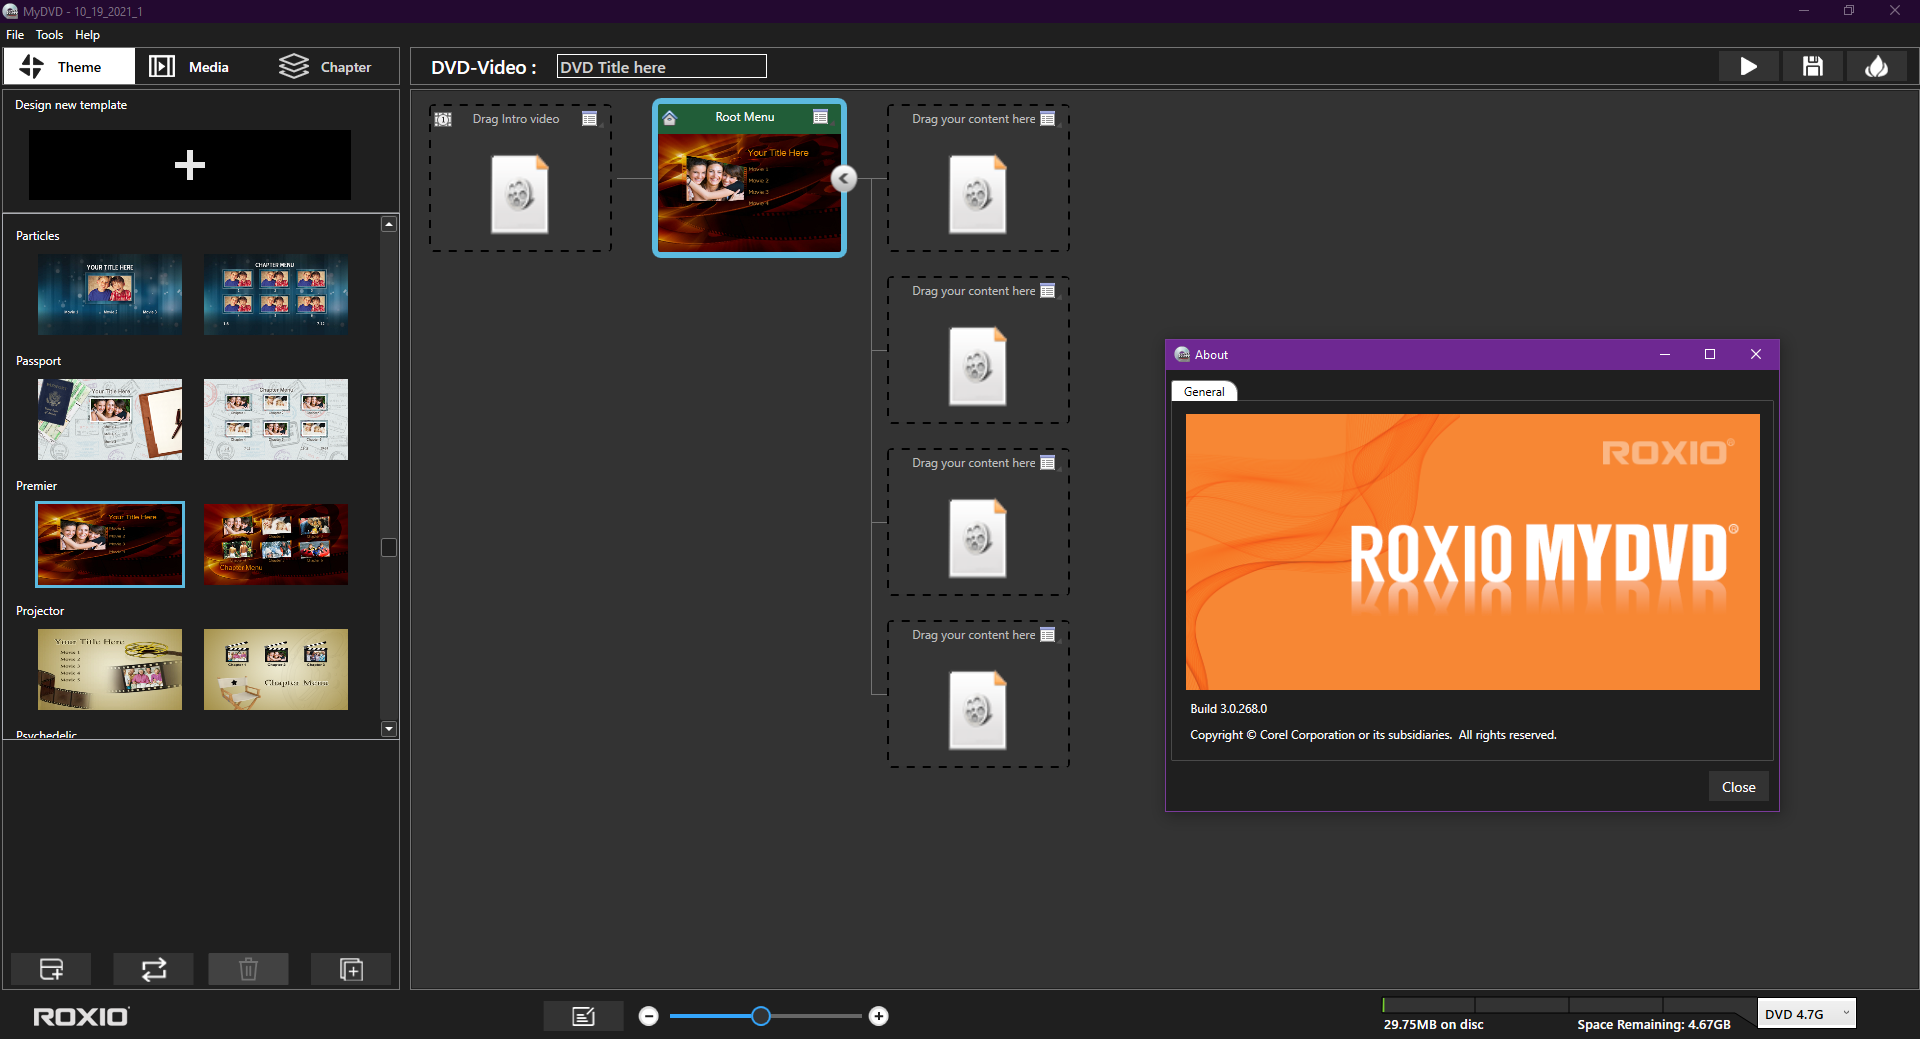This screenshot has height=1039, width=1920.
Task: Click the Roxio logo in the bottom left
Action: tap(81, 1017)
